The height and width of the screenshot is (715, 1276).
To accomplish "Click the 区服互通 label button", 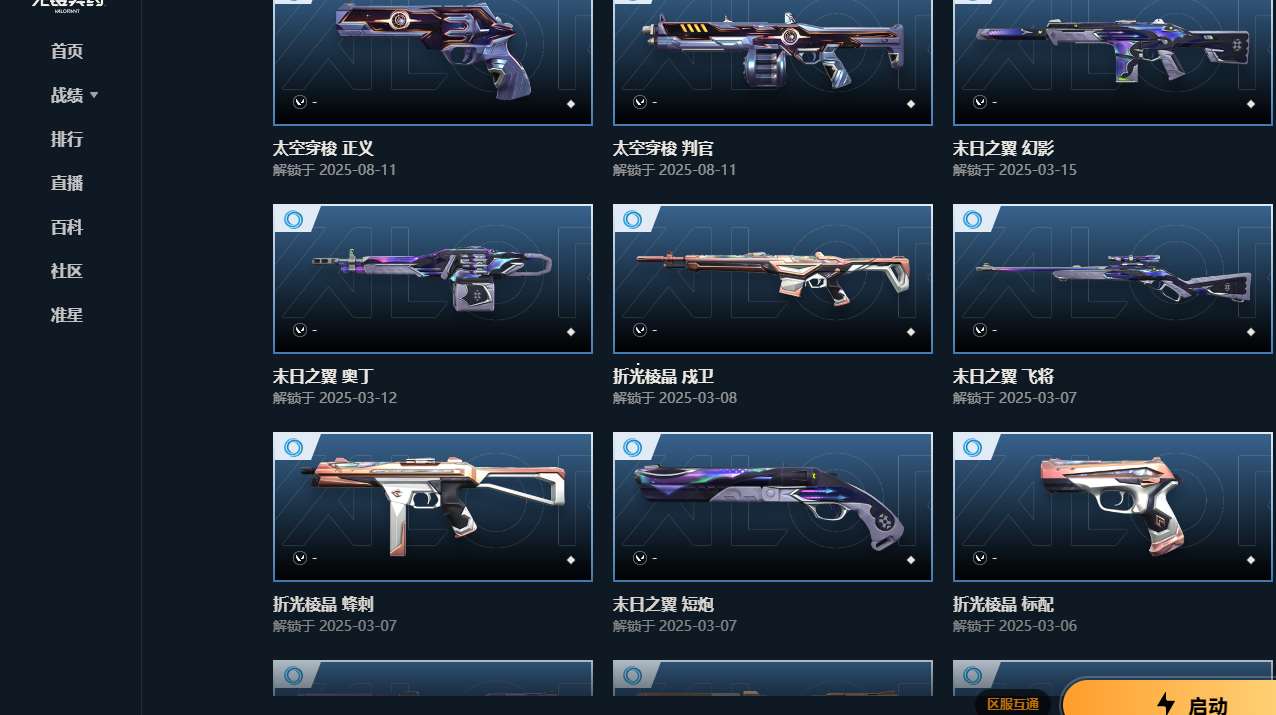I will pos(1013,704).
